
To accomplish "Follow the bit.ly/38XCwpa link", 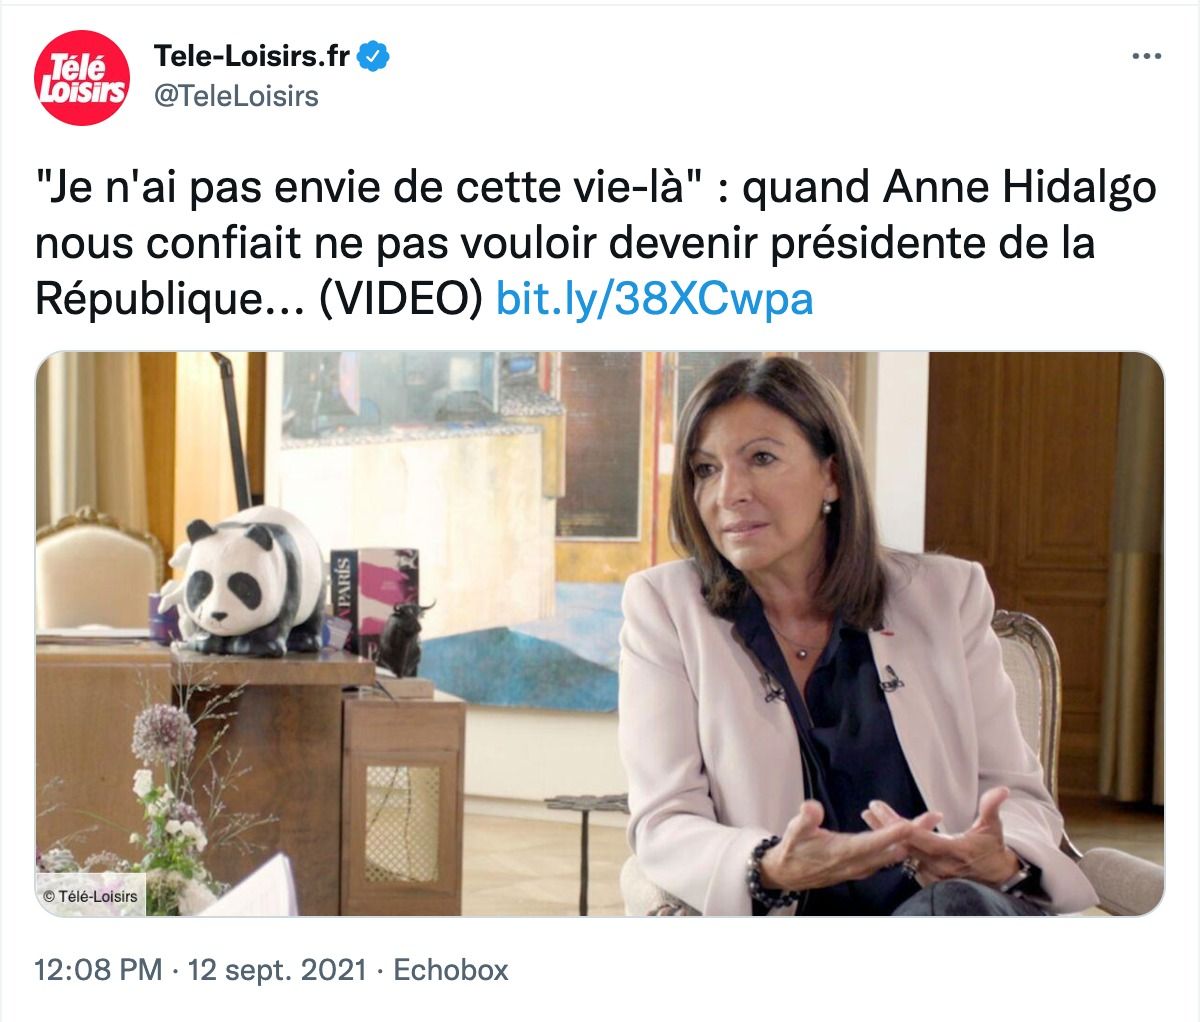I will (x=655, y=298).
